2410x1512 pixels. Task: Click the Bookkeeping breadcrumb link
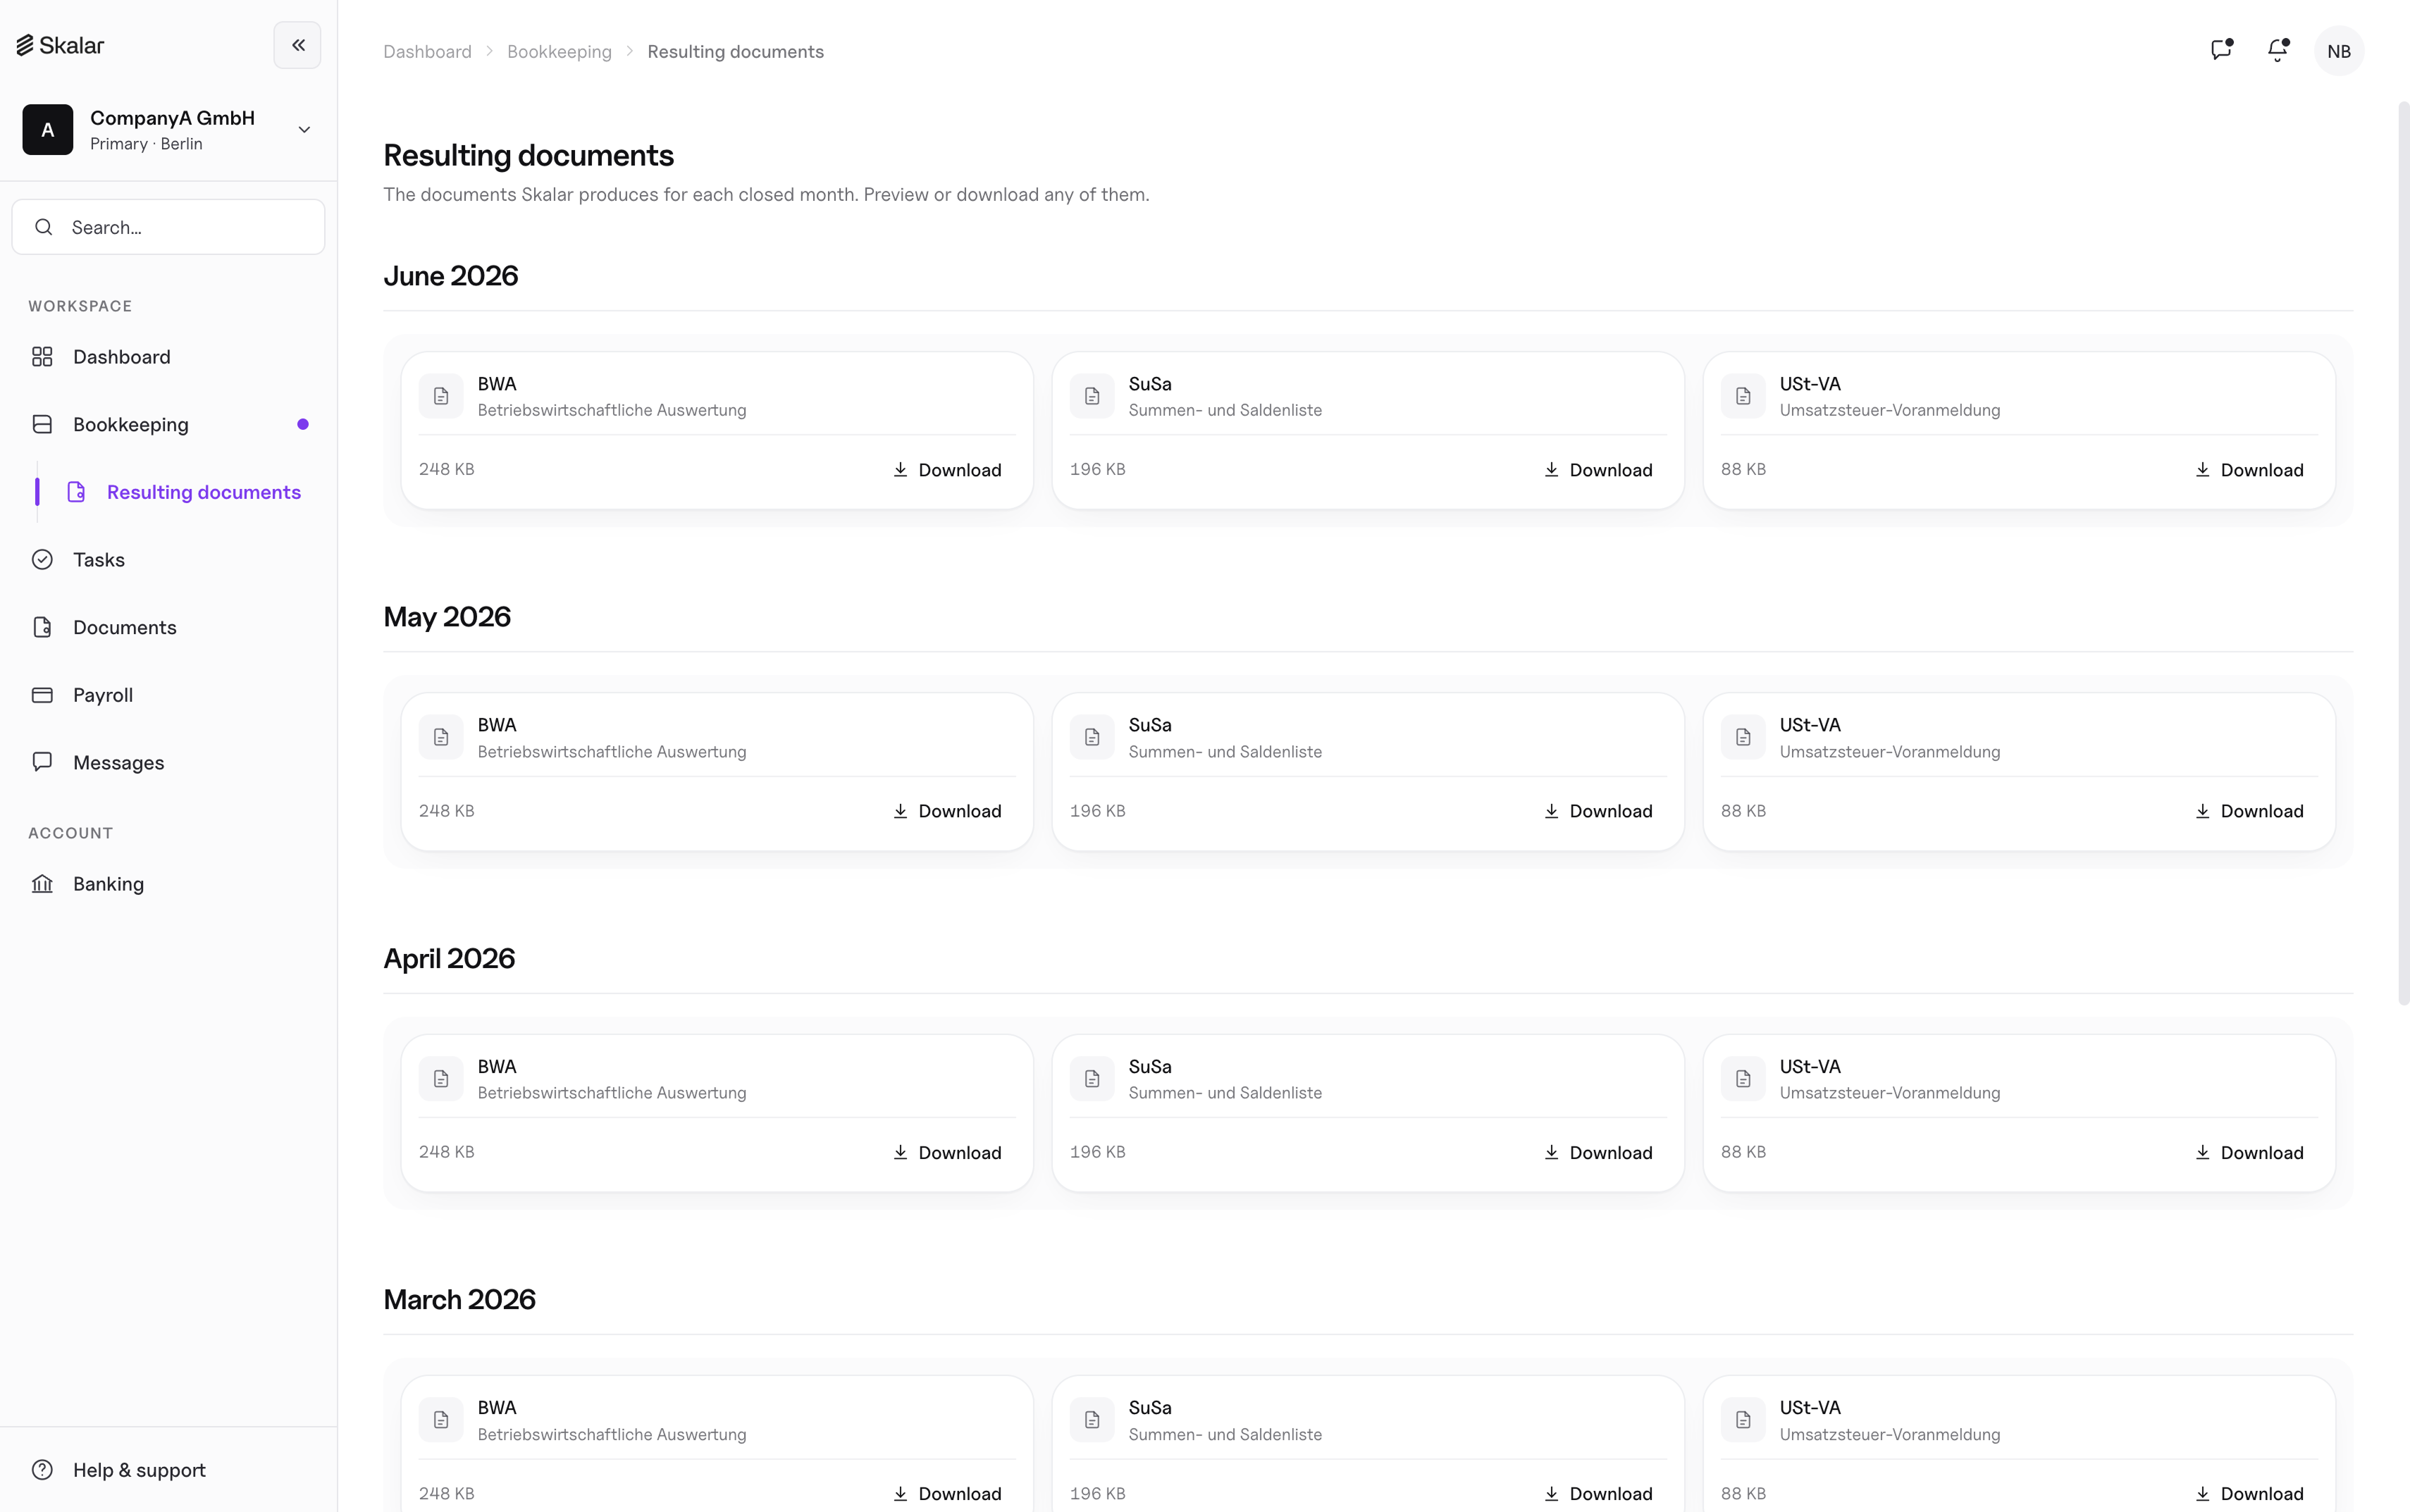[559, 51]
